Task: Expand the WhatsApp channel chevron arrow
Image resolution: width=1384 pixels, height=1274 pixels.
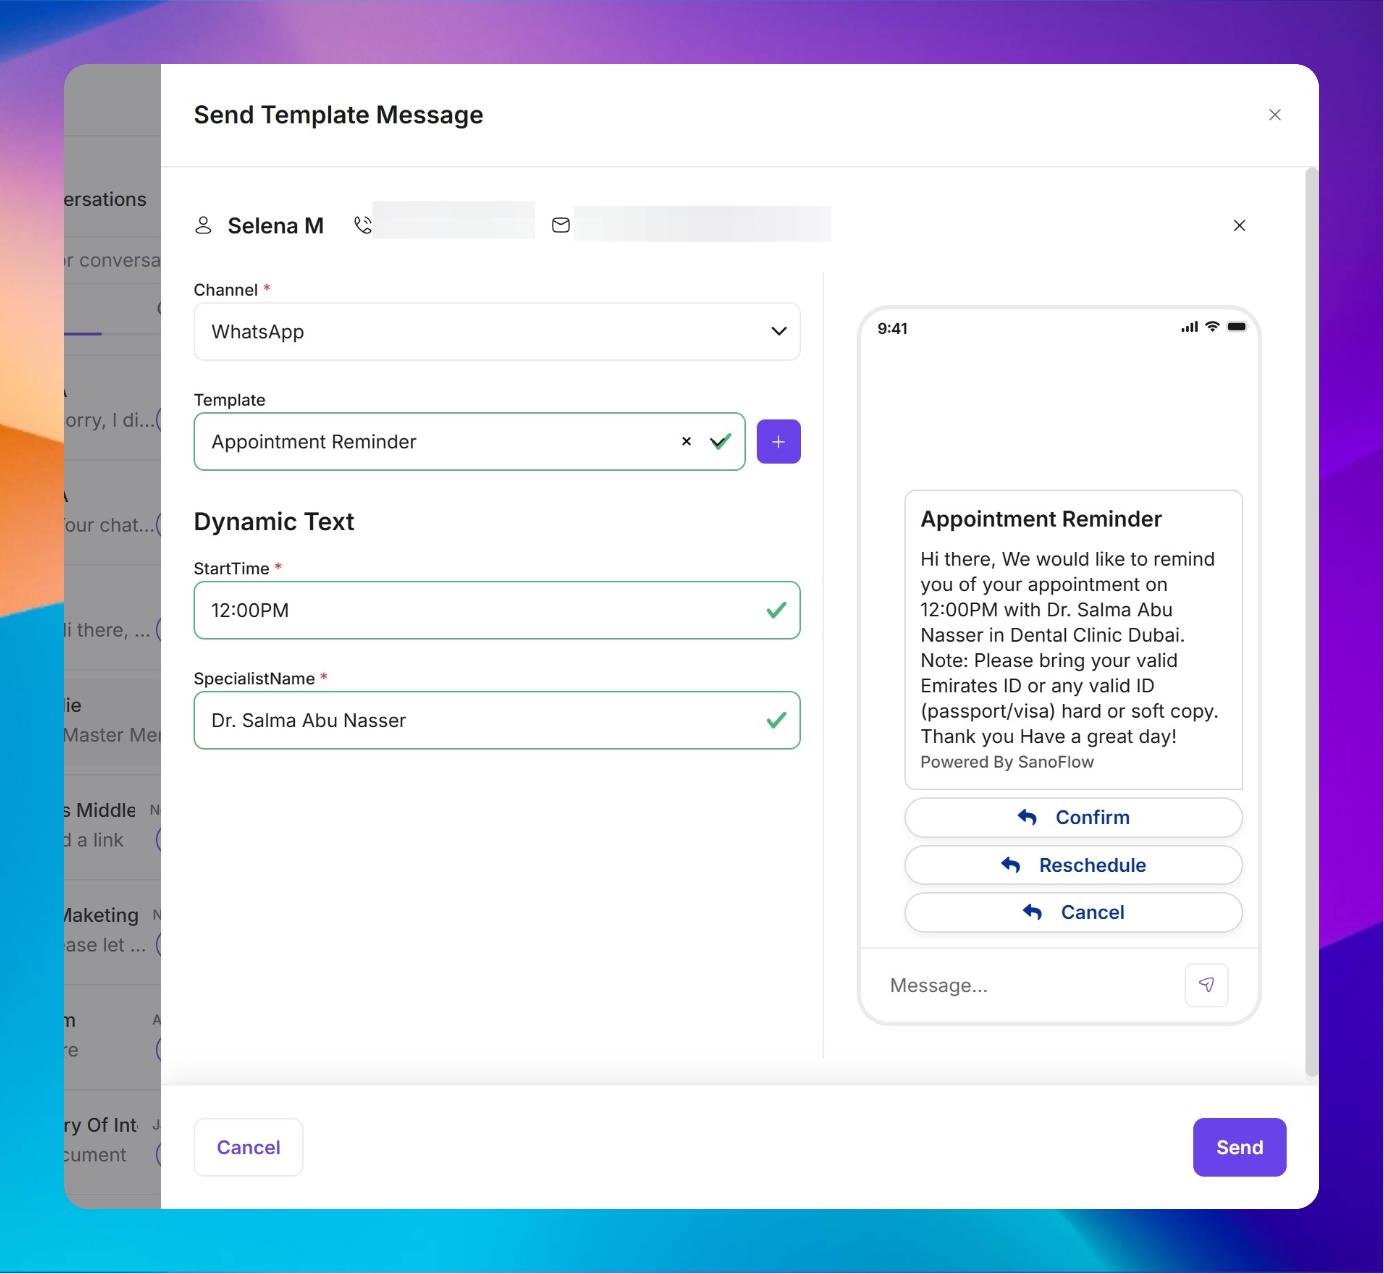Action: pos(778,332)
